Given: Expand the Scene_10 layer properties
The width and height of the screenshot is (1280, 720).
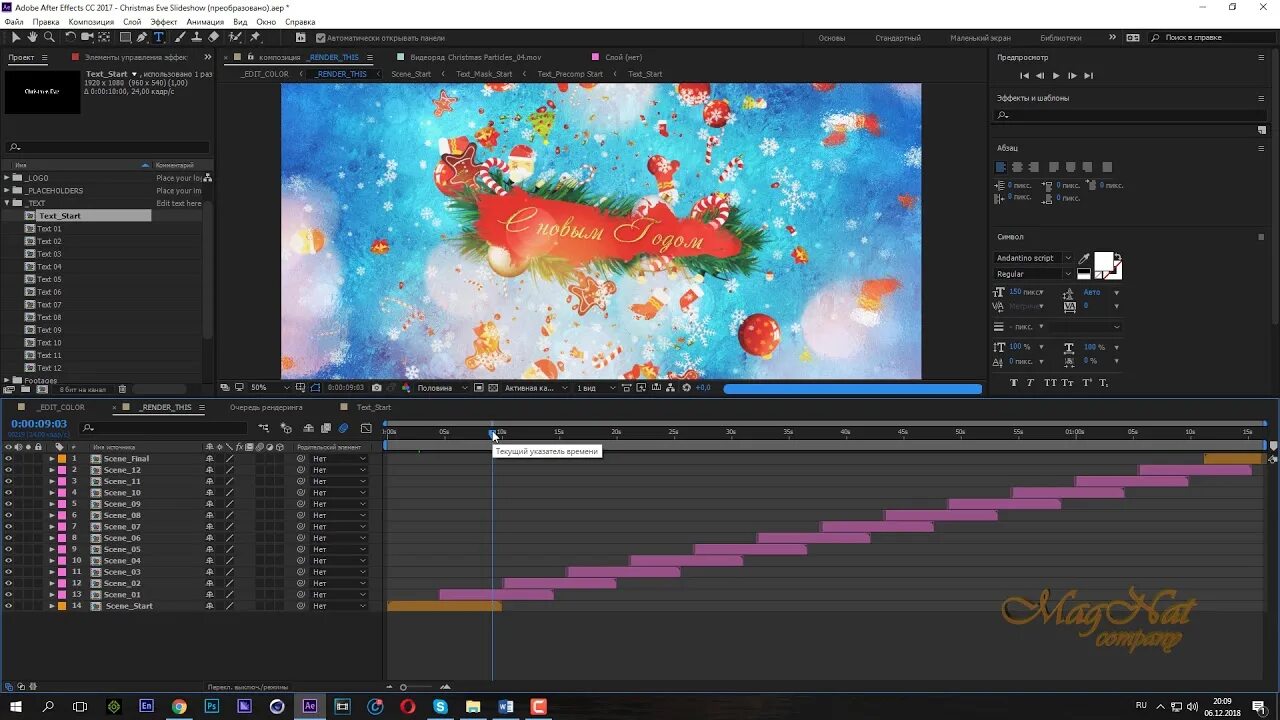Looking at the screenshot, I should [x=52, y=493].
